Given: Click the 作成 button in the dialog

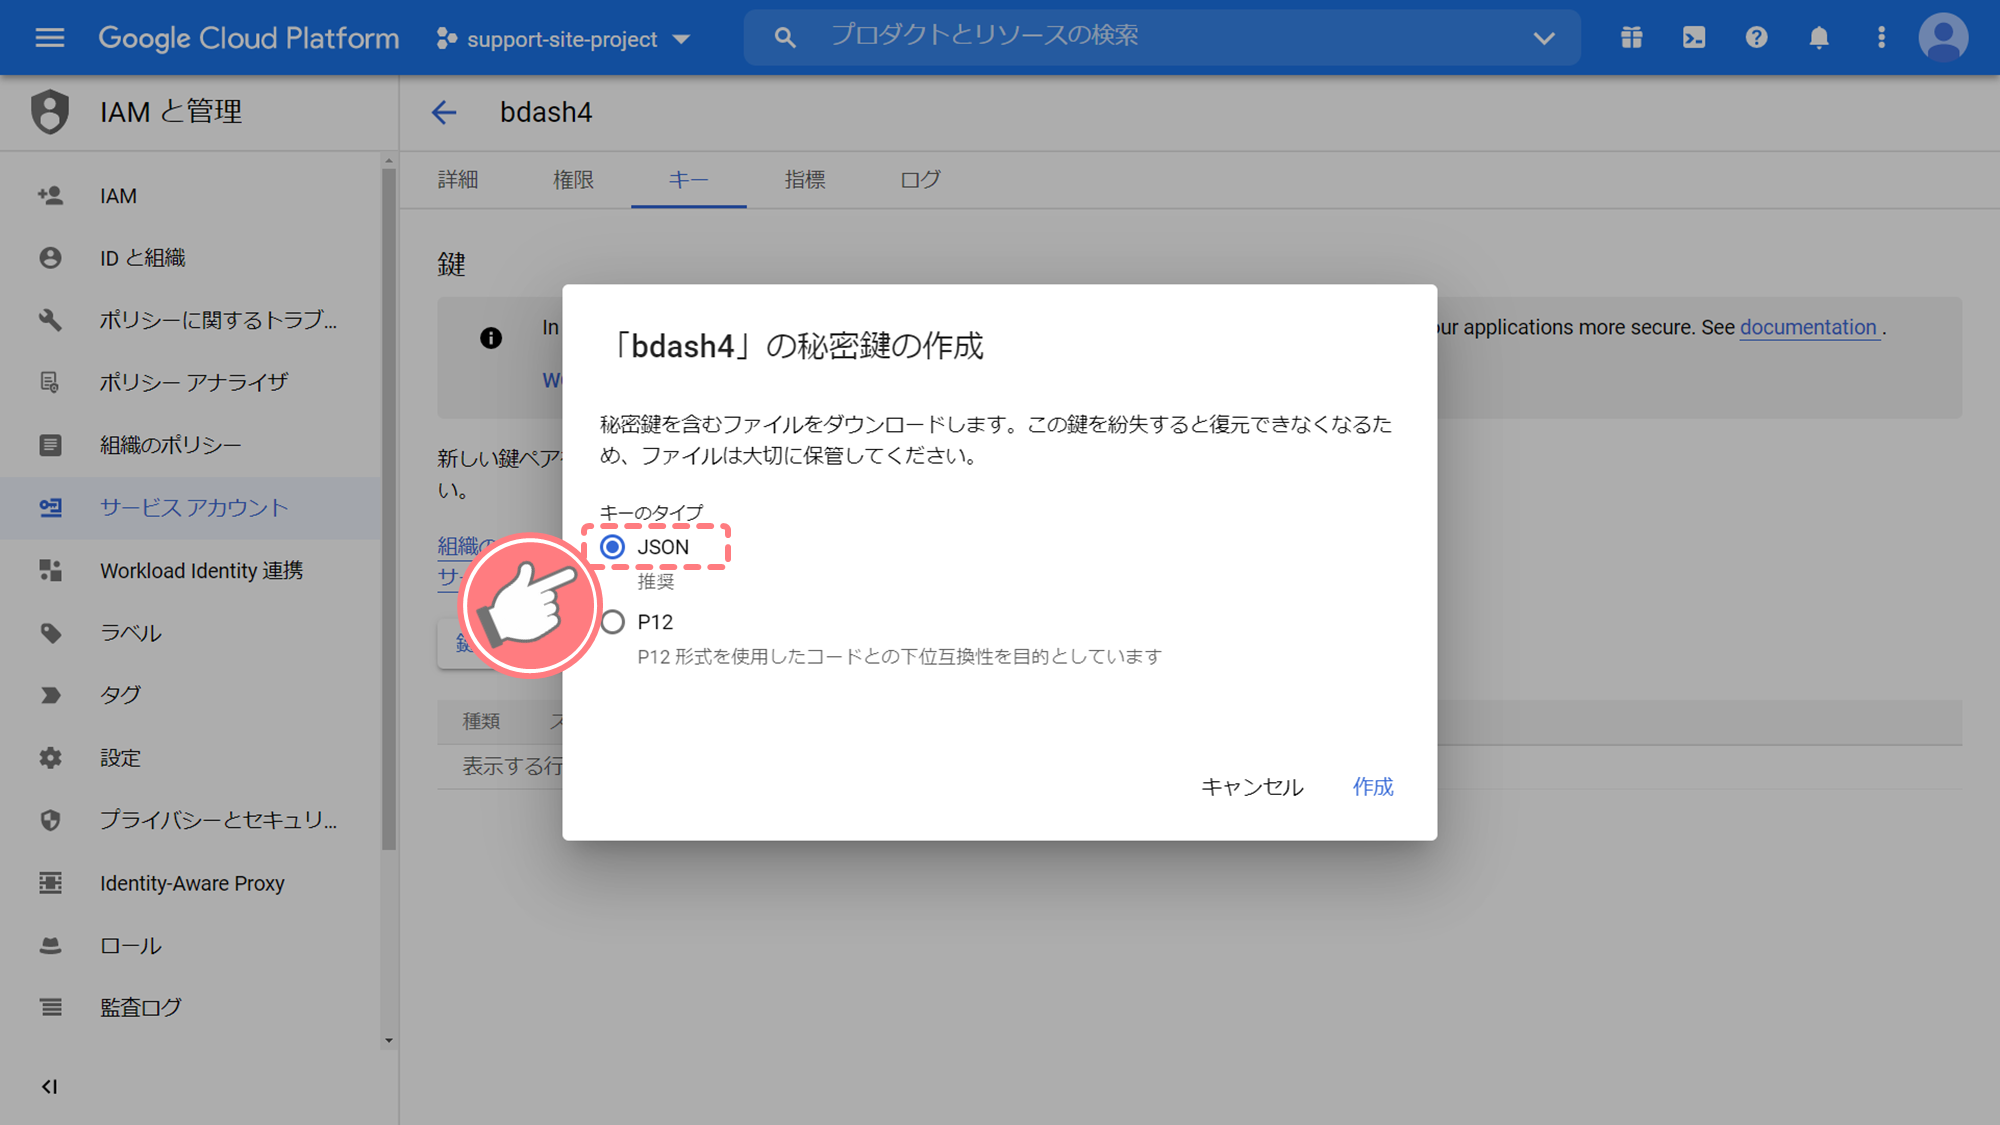Looking at the screenshot, I should point(1373,787).
